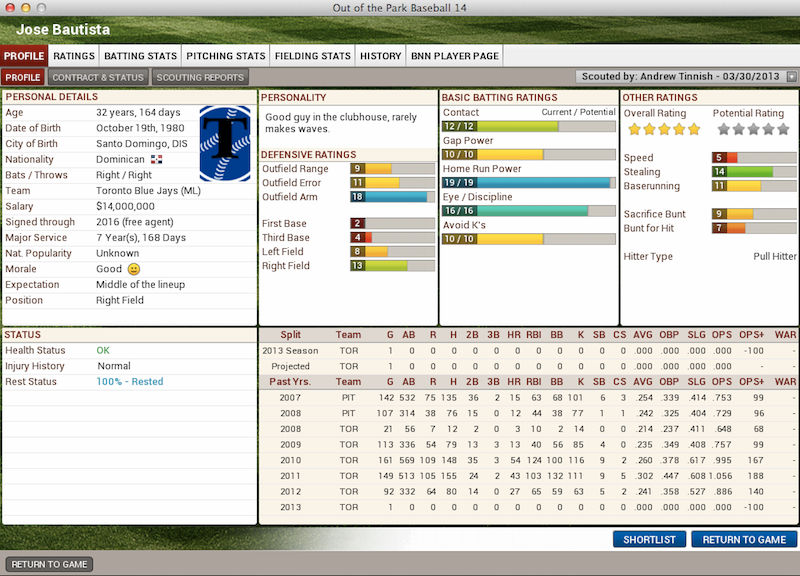Select the 2008 PIT stats row
The image size is (800, 576).
(528, 413)
